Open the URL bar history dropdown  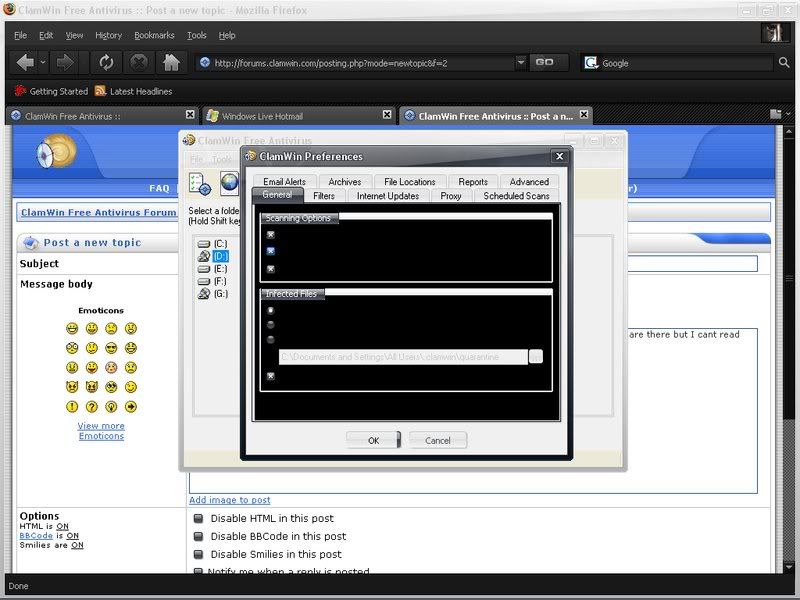point(520,62)
